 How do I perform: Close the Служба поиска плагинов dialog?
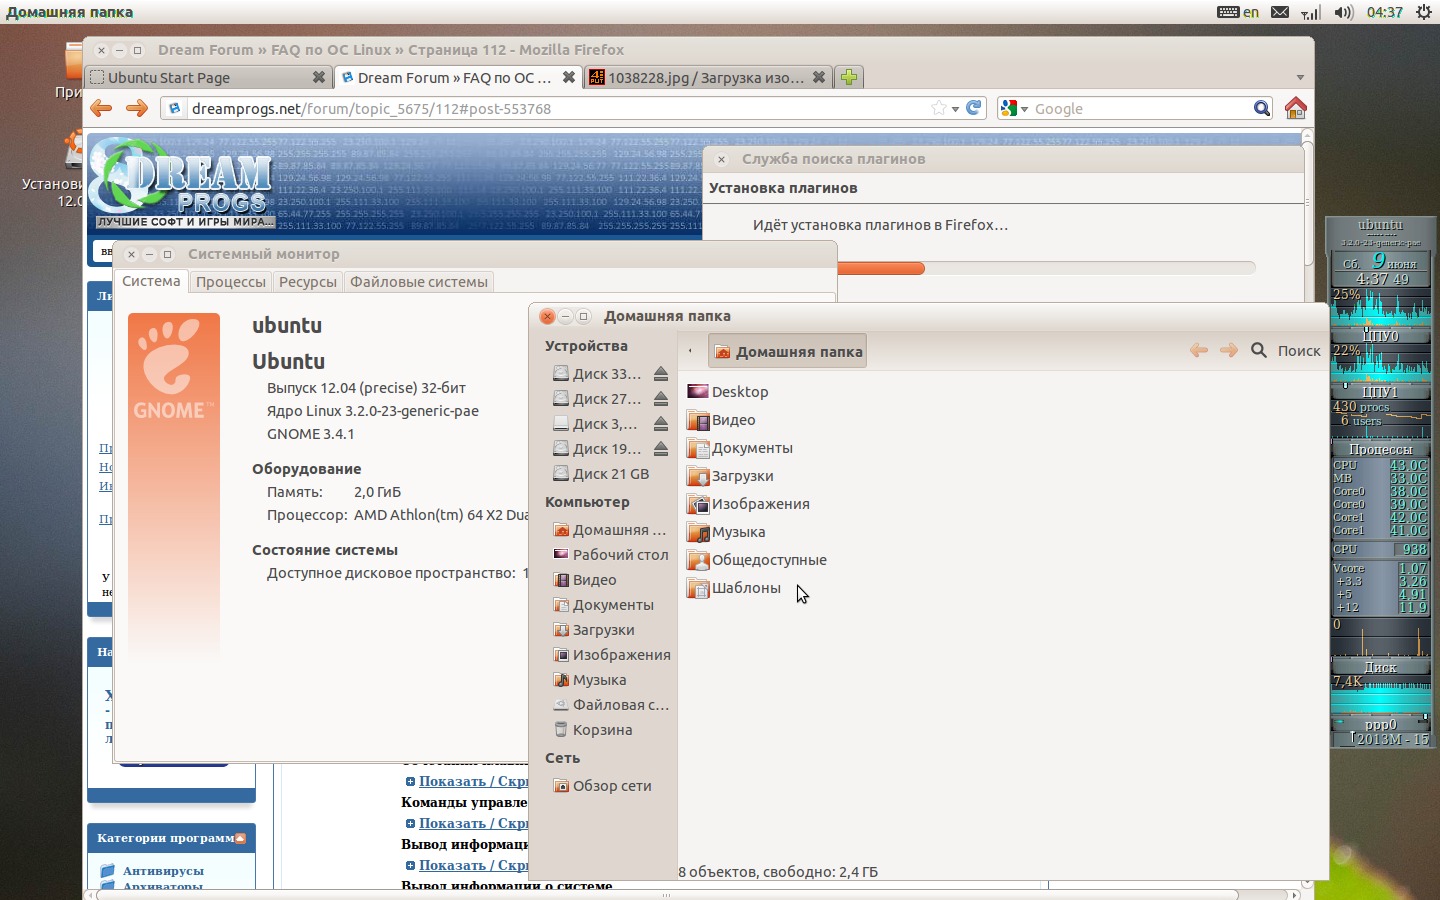click(721, 159)
